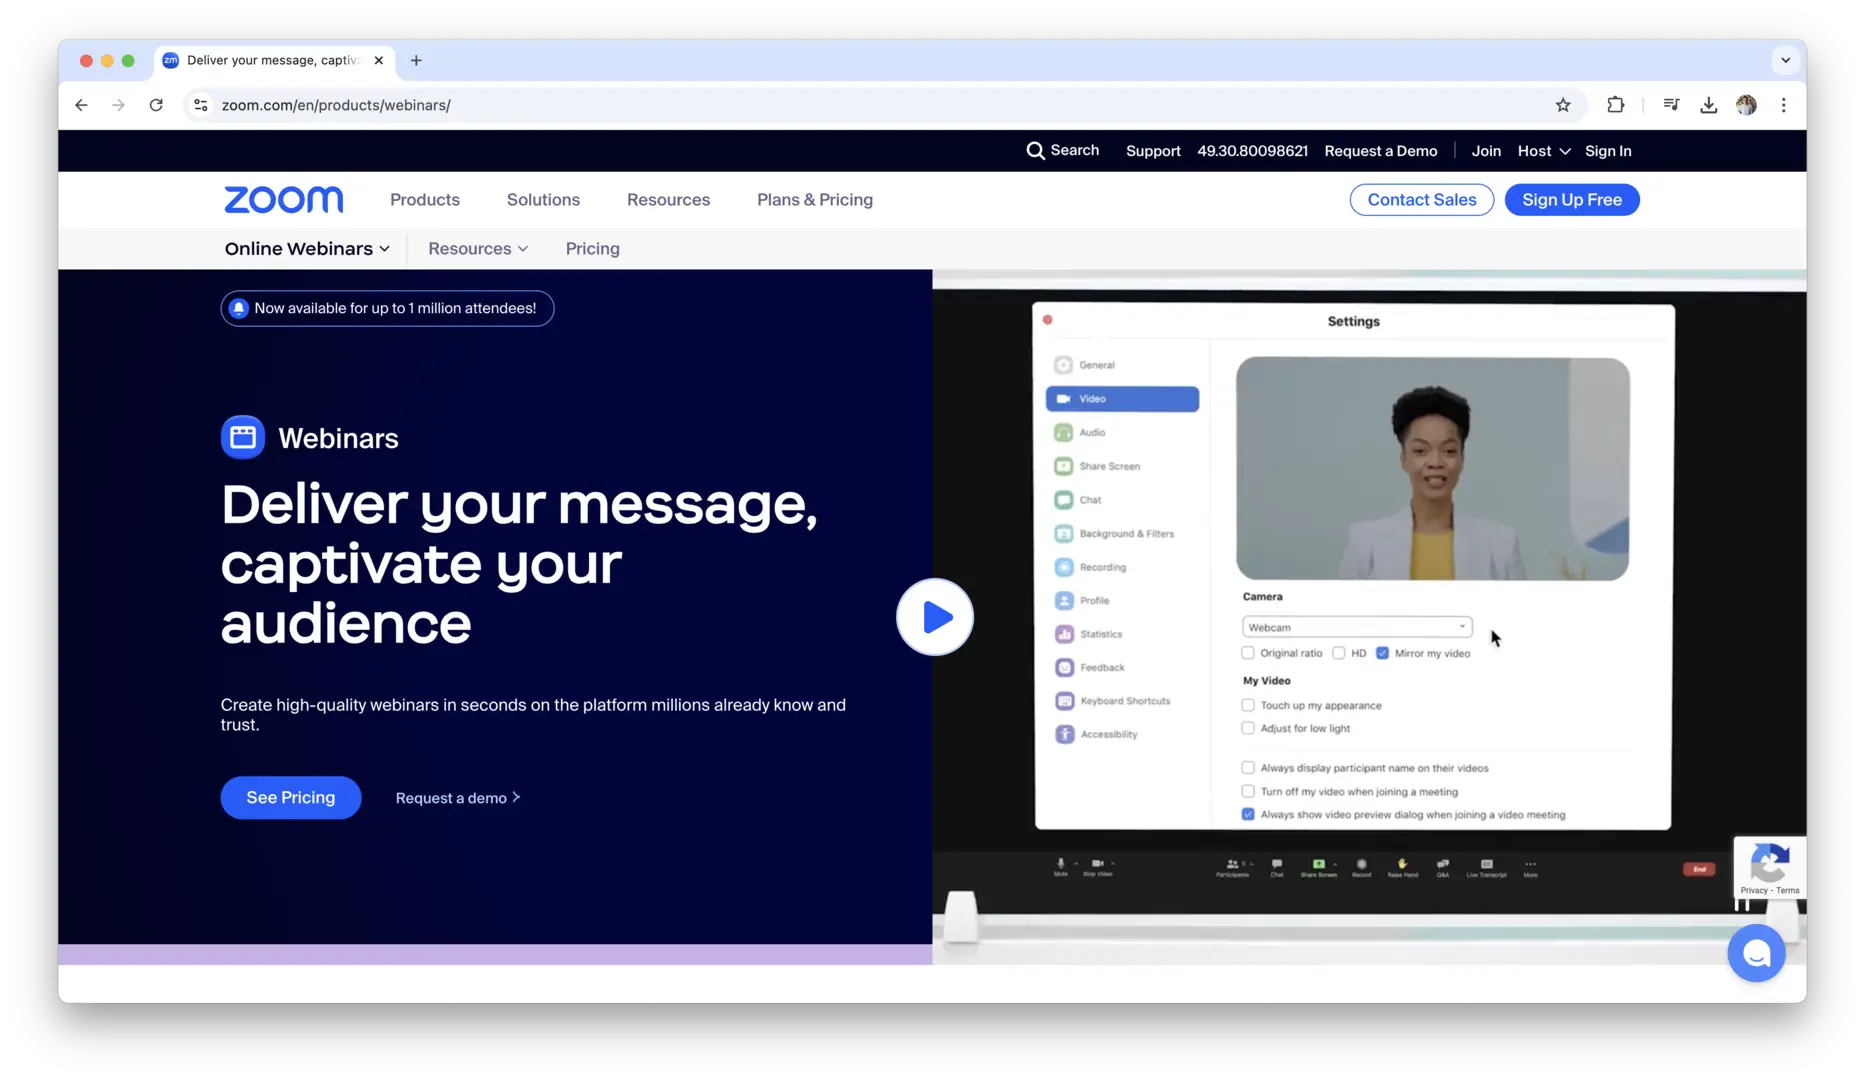
Task: Reload the page
Action: (x=156, y=105)
